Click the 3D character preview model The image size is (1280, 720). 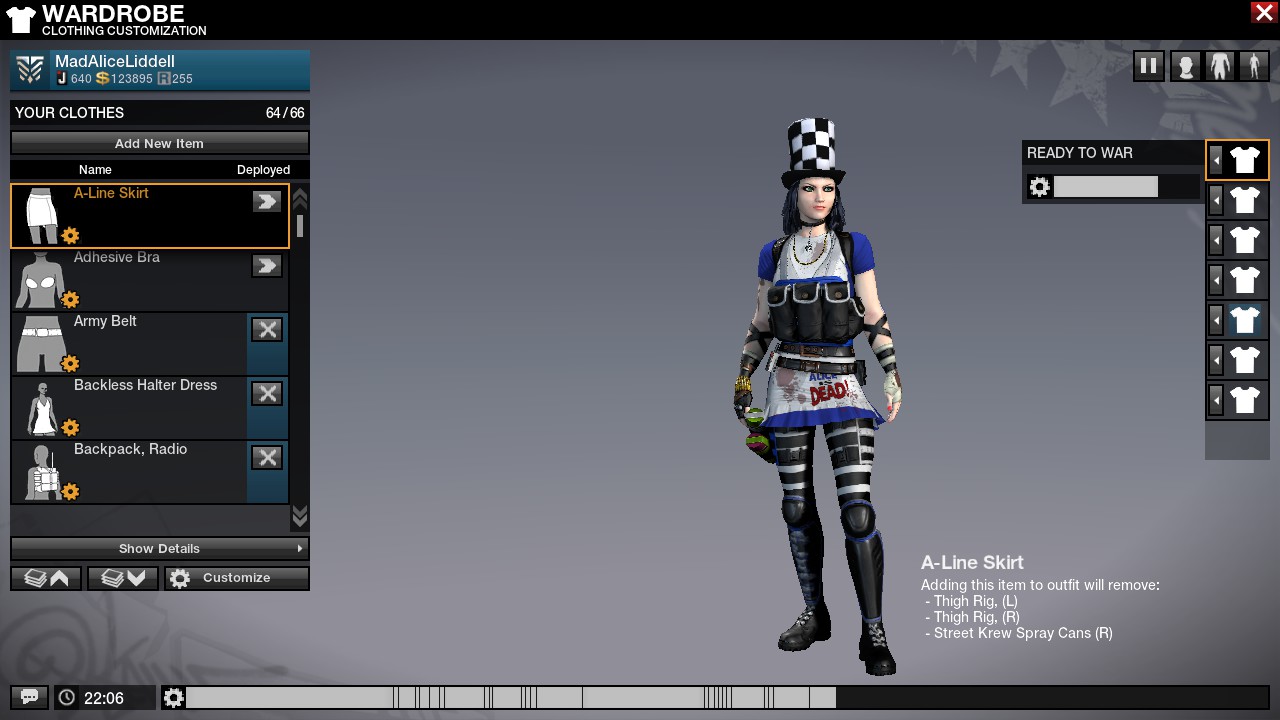click(x=820, y=395)
